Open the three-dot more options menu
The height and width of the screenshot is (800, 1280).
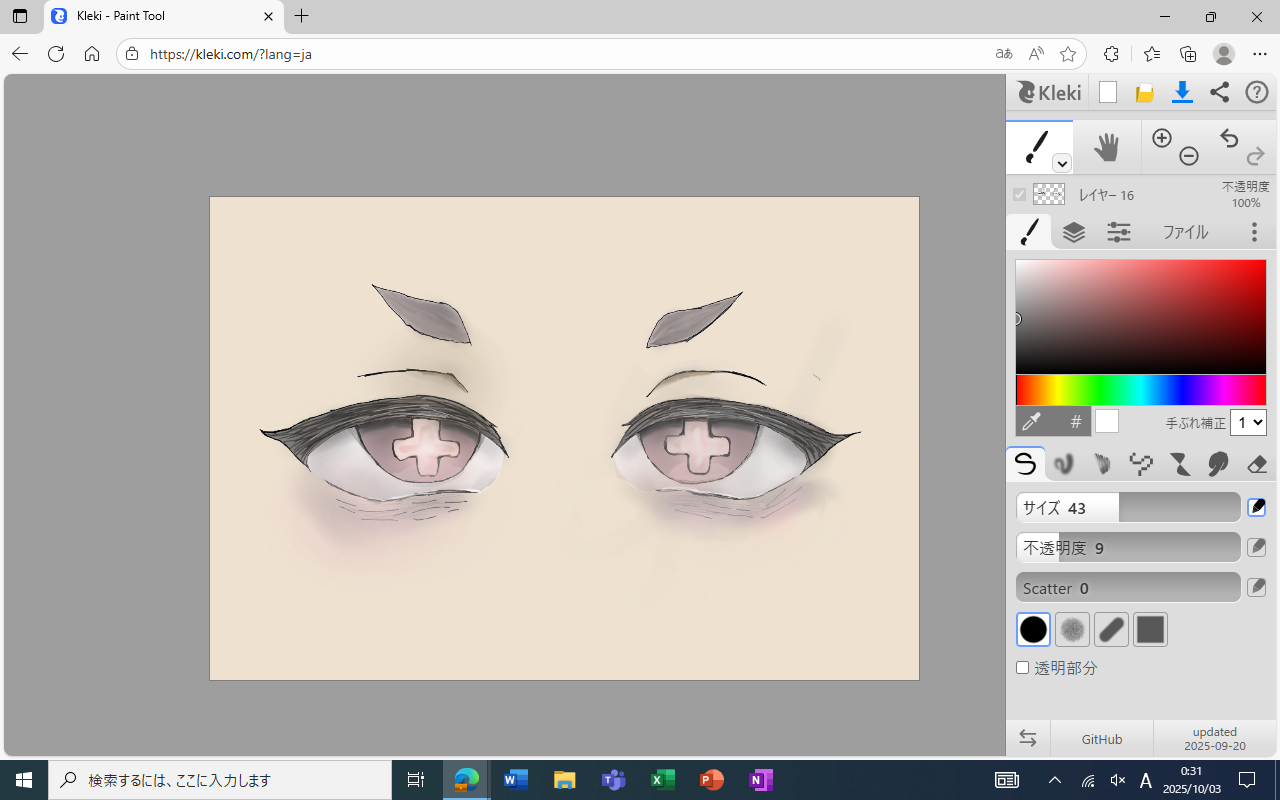point(1254,233)
